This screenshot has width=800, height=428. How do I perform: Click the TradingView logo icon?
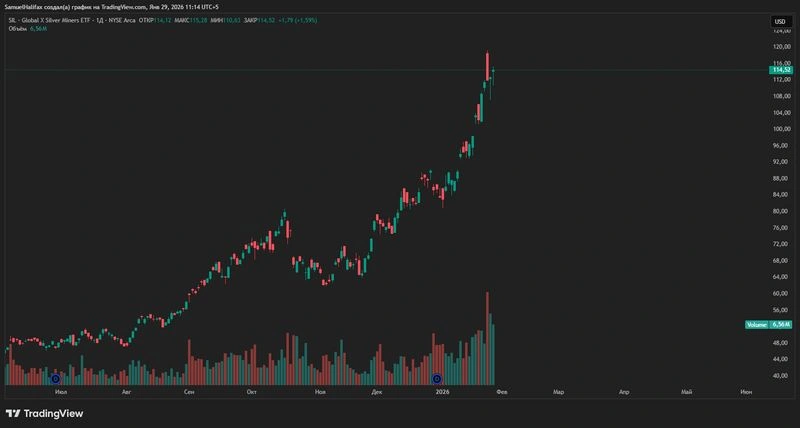click(13, 414)
